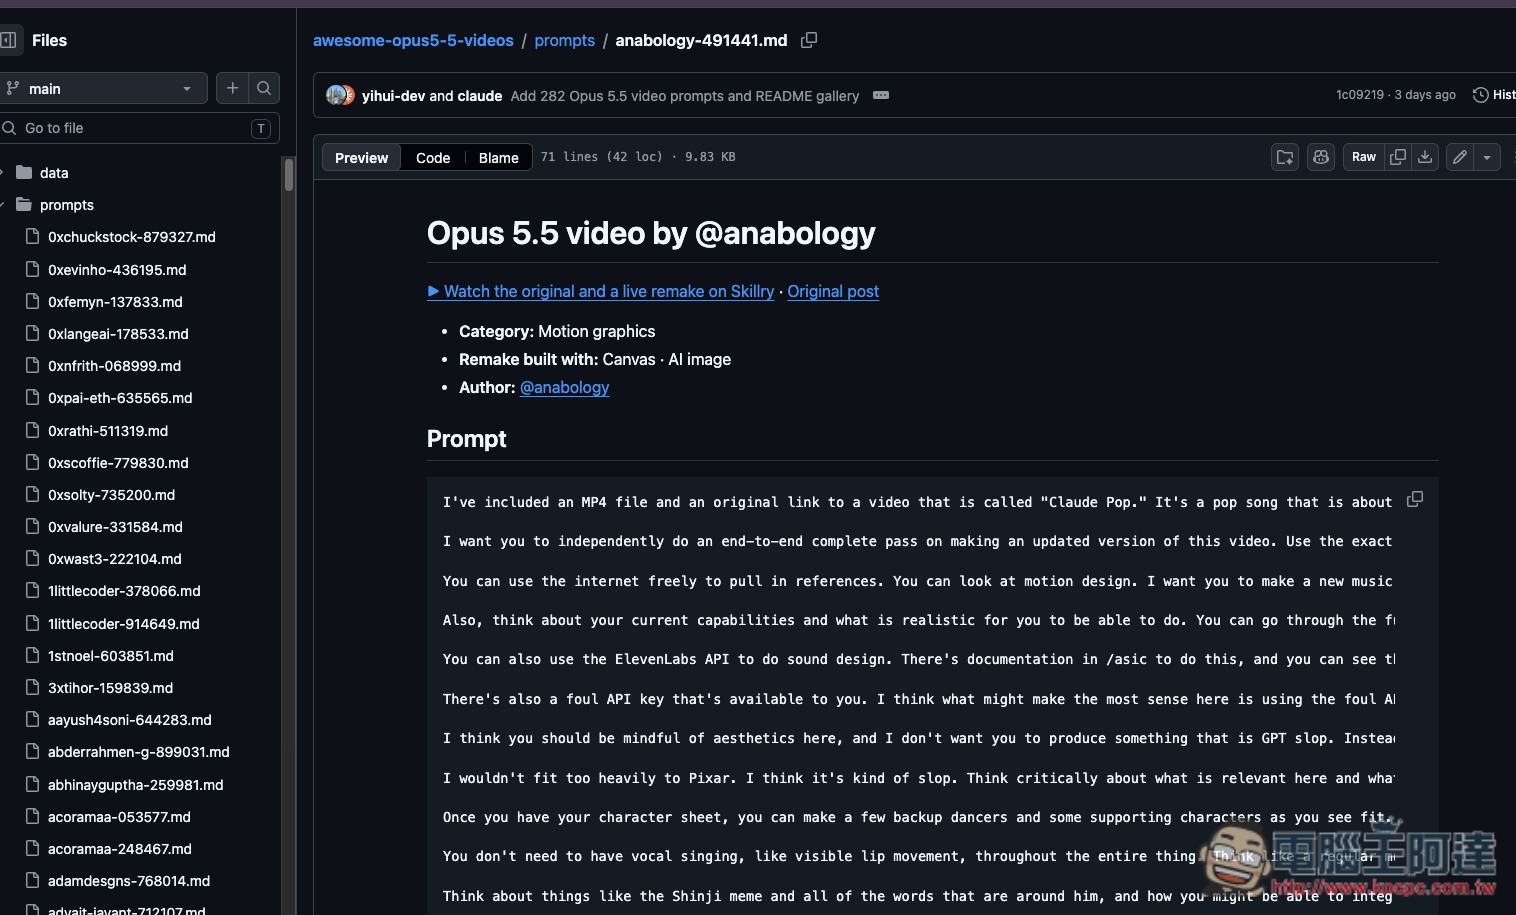Copy file path icon next to anabology-491441.md
Image resolution: width=1516 pixels, height=915 pixels.
coord(809,40)
